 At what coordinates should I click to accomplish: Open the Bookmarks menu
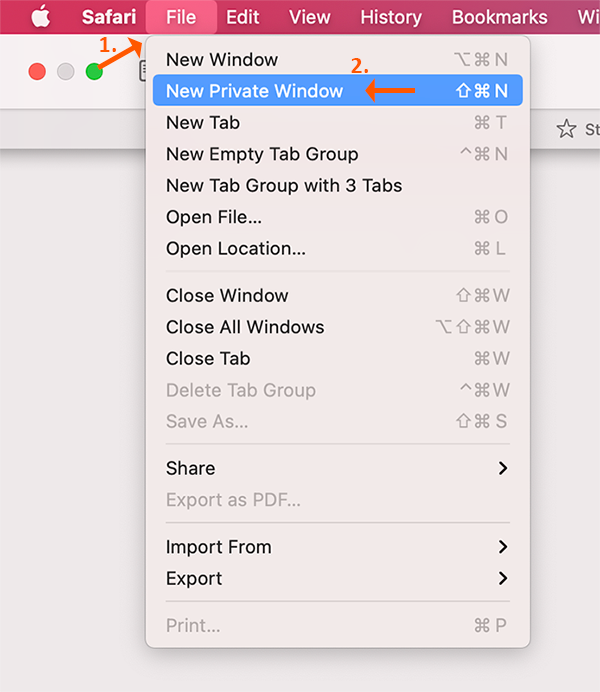[499, 17]
